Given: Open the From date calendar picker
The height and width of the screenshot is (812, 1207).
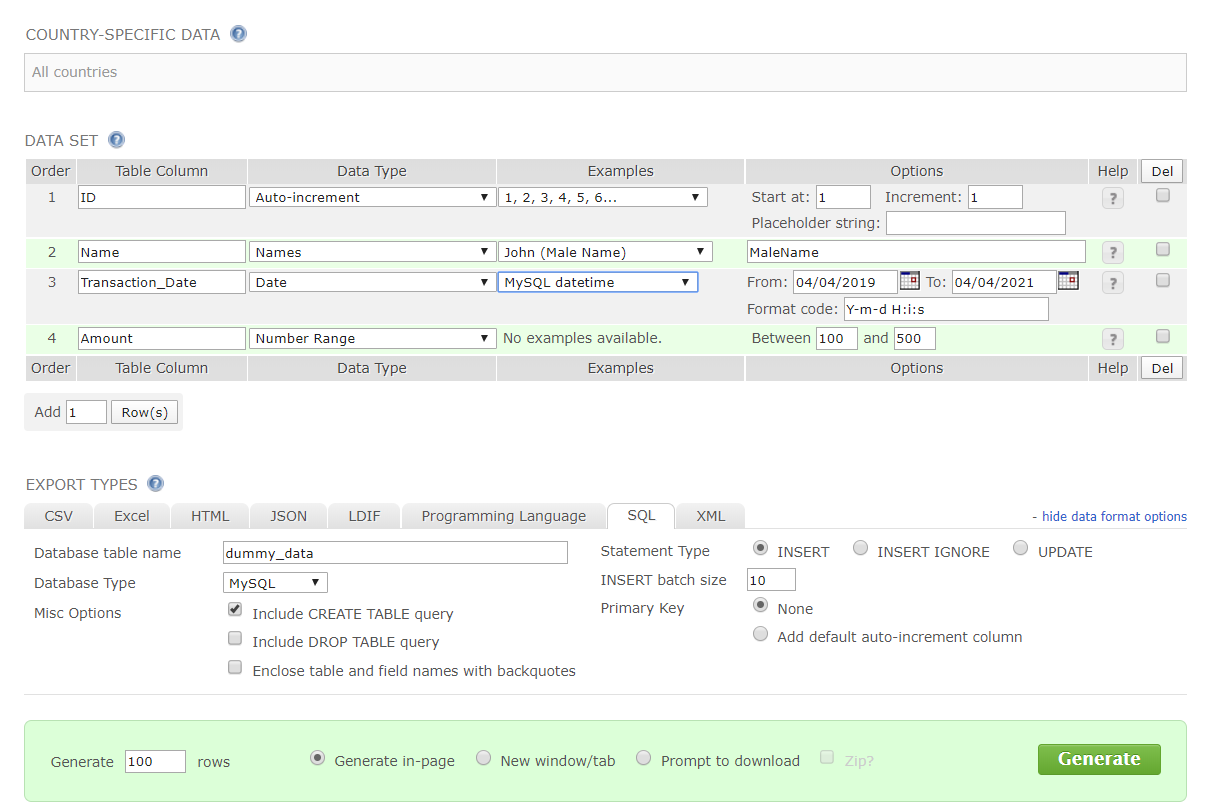Looking at the screenshot, I should pos(909,281).
